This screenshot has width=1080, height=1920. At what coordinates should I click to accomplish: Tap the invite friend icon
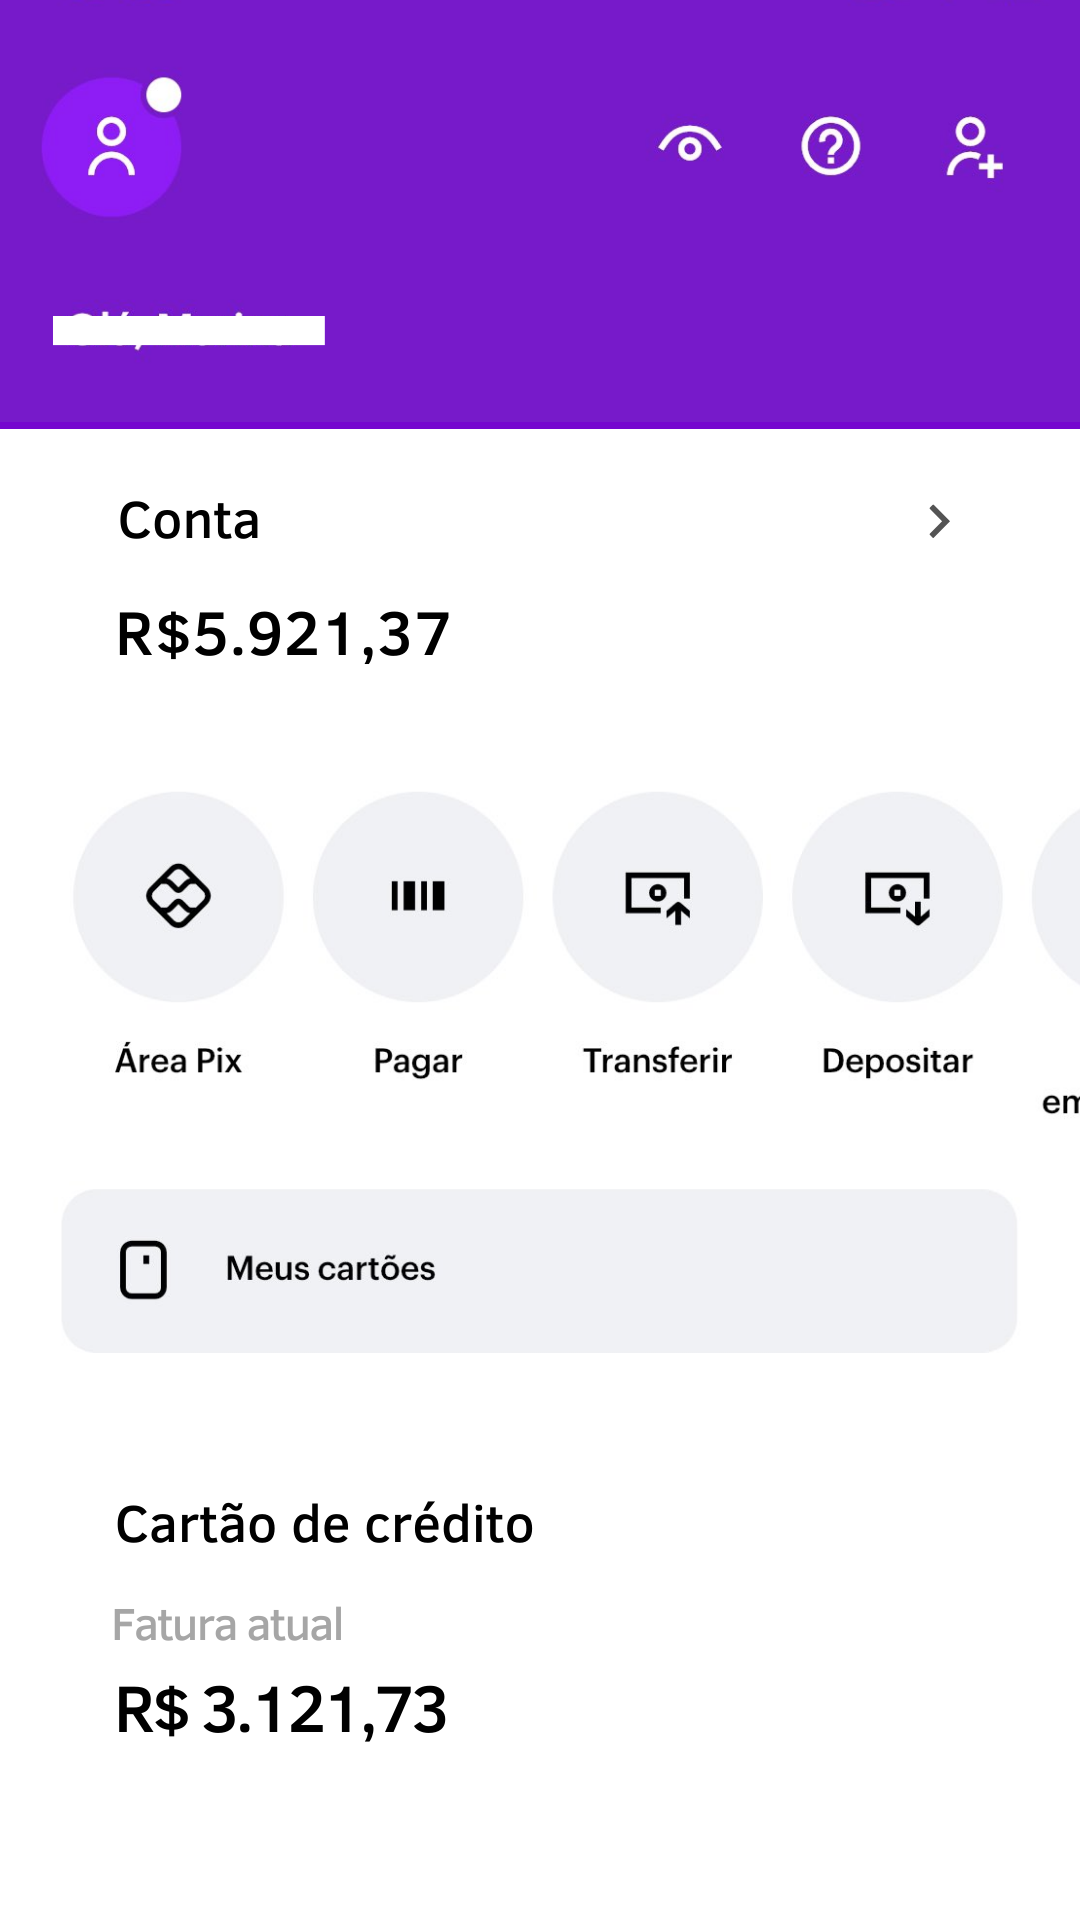(x=973, y=147)
